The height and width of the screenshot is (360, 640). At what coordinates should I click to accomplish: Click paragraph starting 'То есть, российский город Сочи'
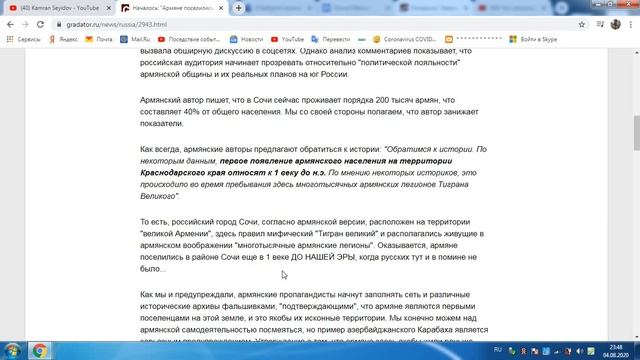tap(312, 245)
